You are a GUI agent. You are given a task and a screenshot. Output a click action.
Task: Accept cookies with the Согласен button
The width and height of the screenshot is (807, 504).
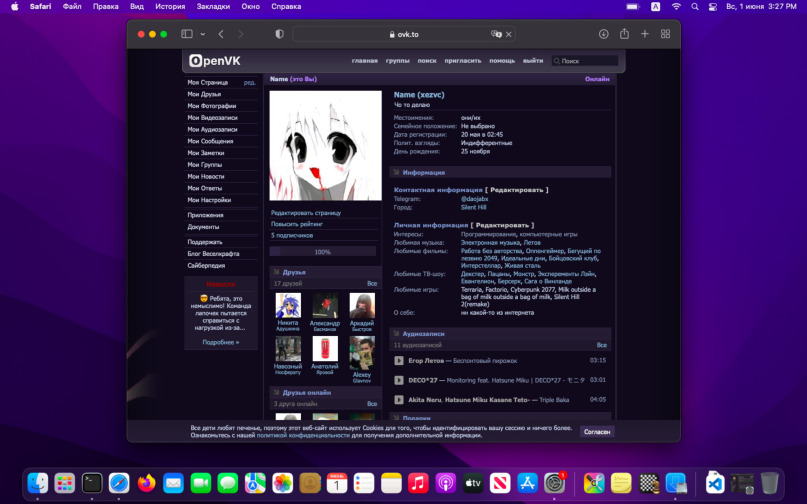(597, 431)
